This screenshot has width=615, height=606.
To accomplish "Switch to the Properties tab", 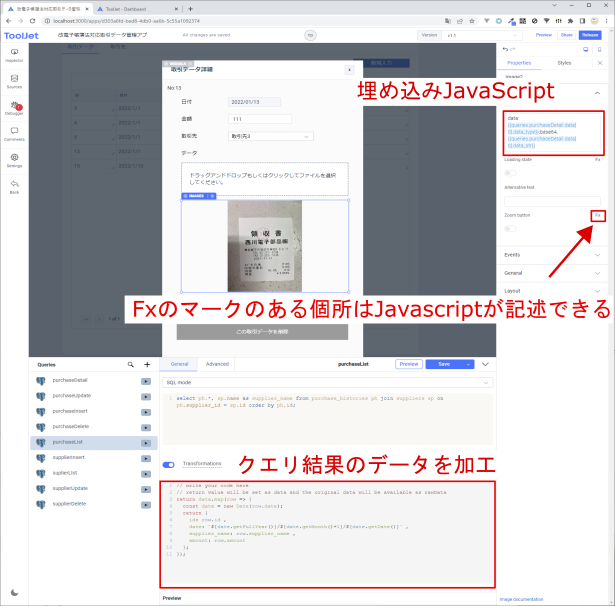I will coord(519,63).
